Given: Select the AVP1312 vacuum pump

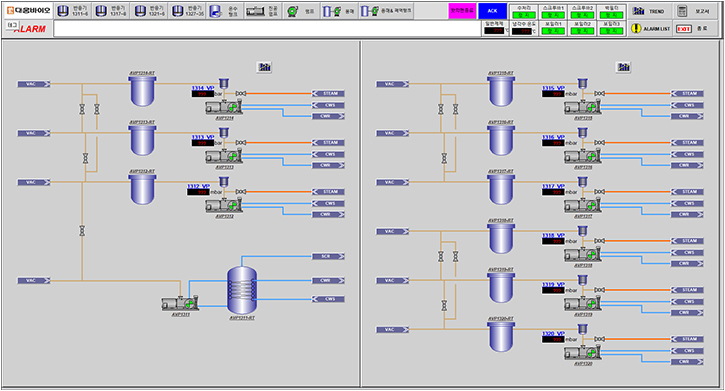Looking at the screenshot, I should coord(224,206).
